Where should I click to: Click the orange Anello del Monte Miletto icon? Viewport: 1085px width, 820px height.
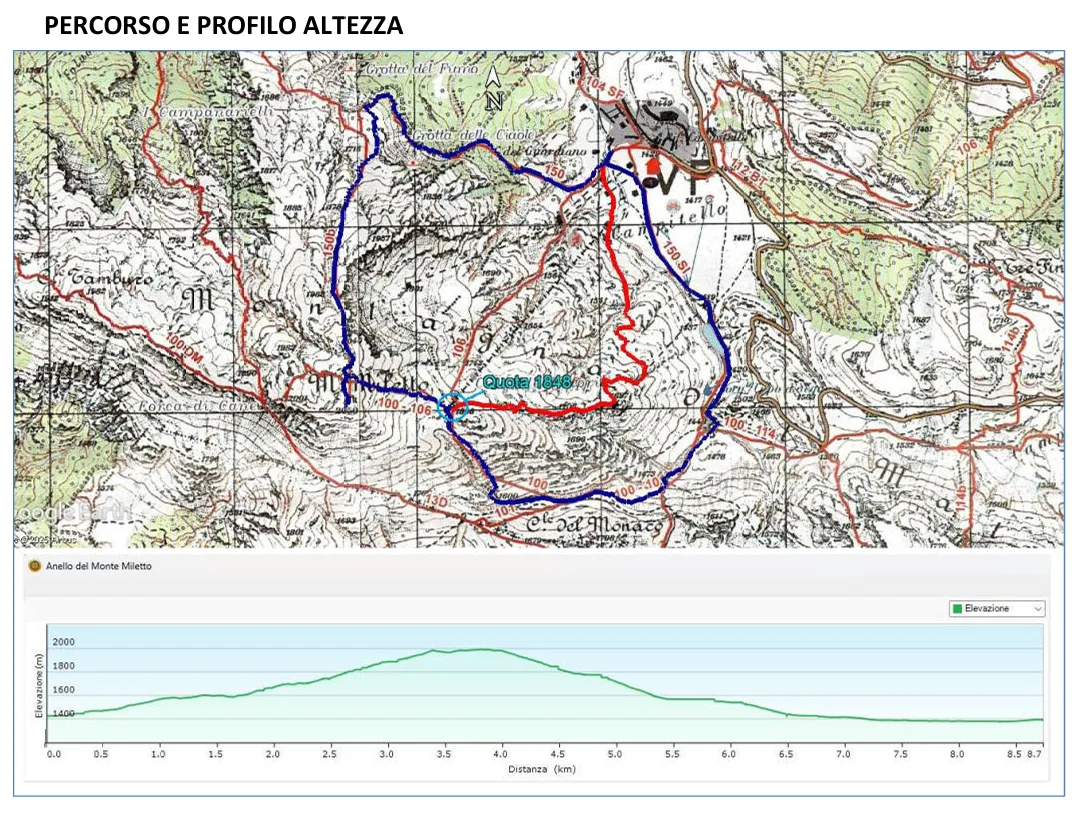click(x=35, y=566)
